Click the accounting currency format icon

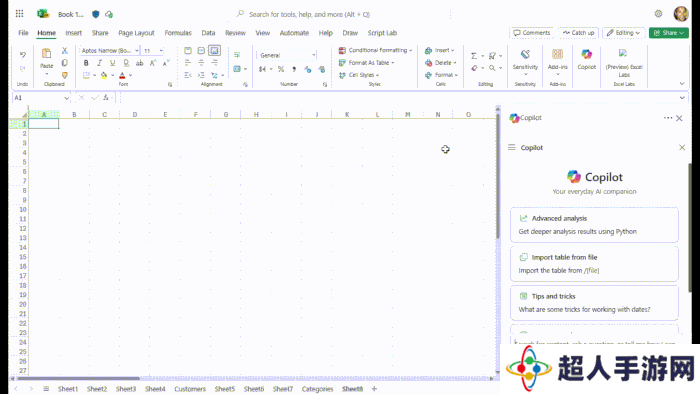[x=262, y=69]
